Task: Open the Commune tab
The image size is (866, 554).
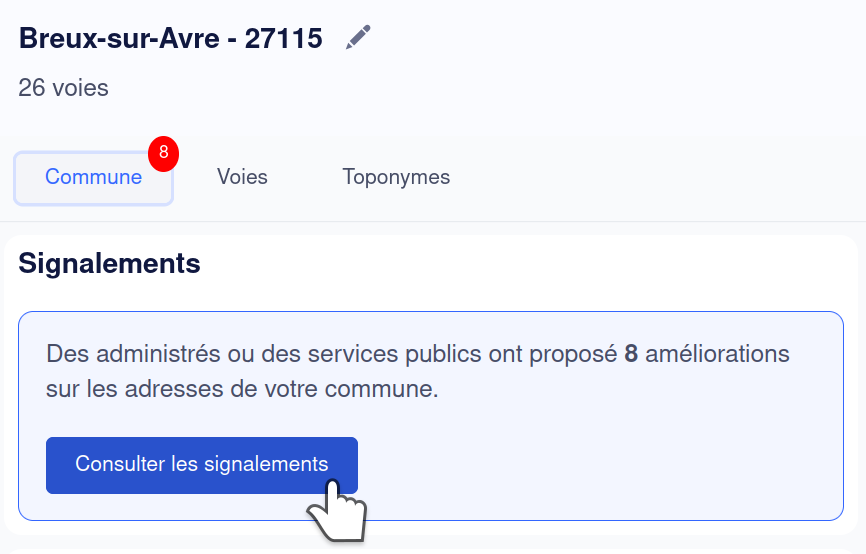Action: point(93,178)
